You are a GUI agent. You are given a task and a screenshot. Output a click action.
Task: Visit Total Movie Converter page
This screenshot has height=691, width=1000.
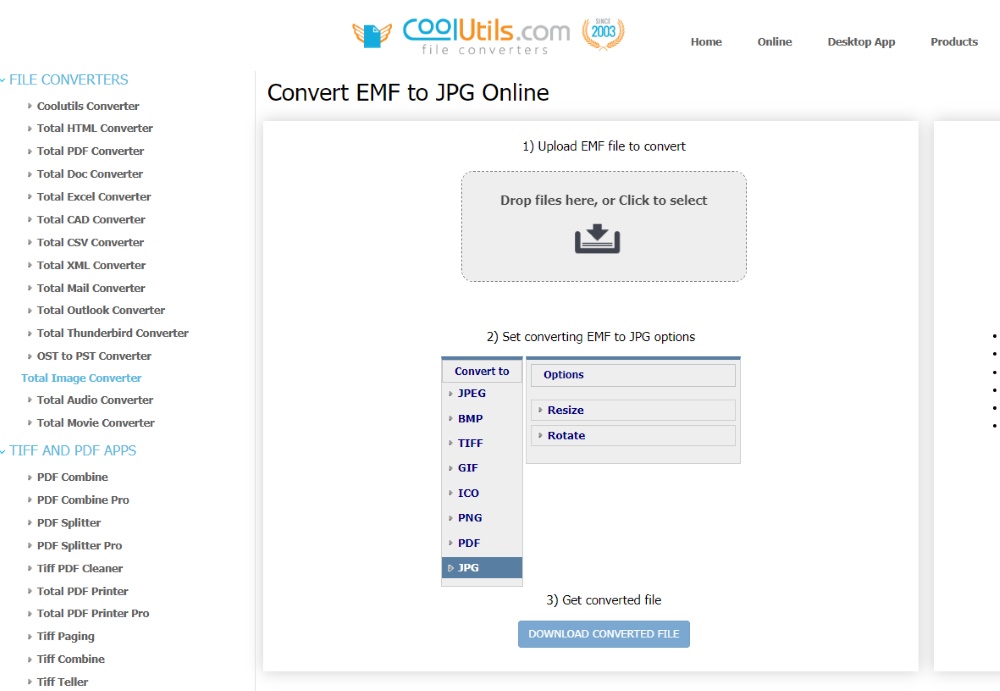tap(95, 423)
